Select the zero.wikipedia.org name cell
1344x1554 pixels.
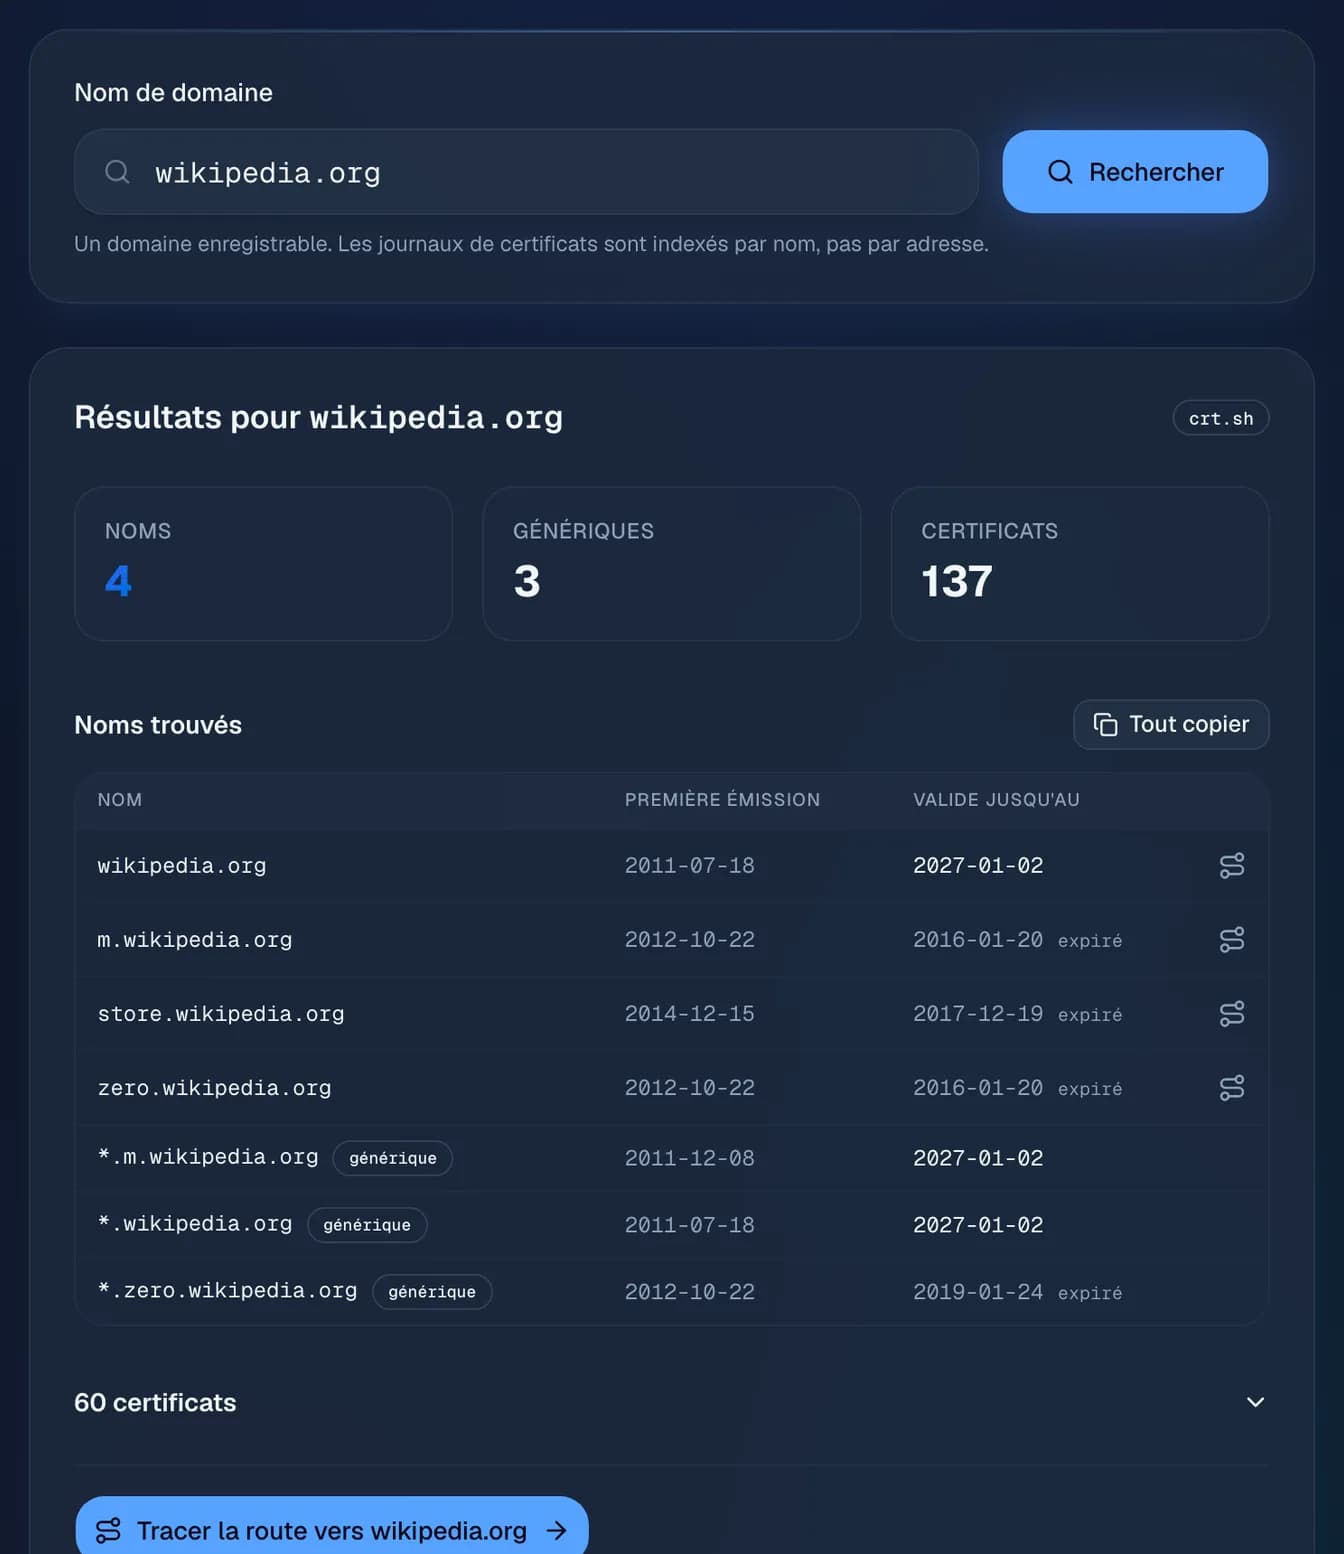(214, 1088)
